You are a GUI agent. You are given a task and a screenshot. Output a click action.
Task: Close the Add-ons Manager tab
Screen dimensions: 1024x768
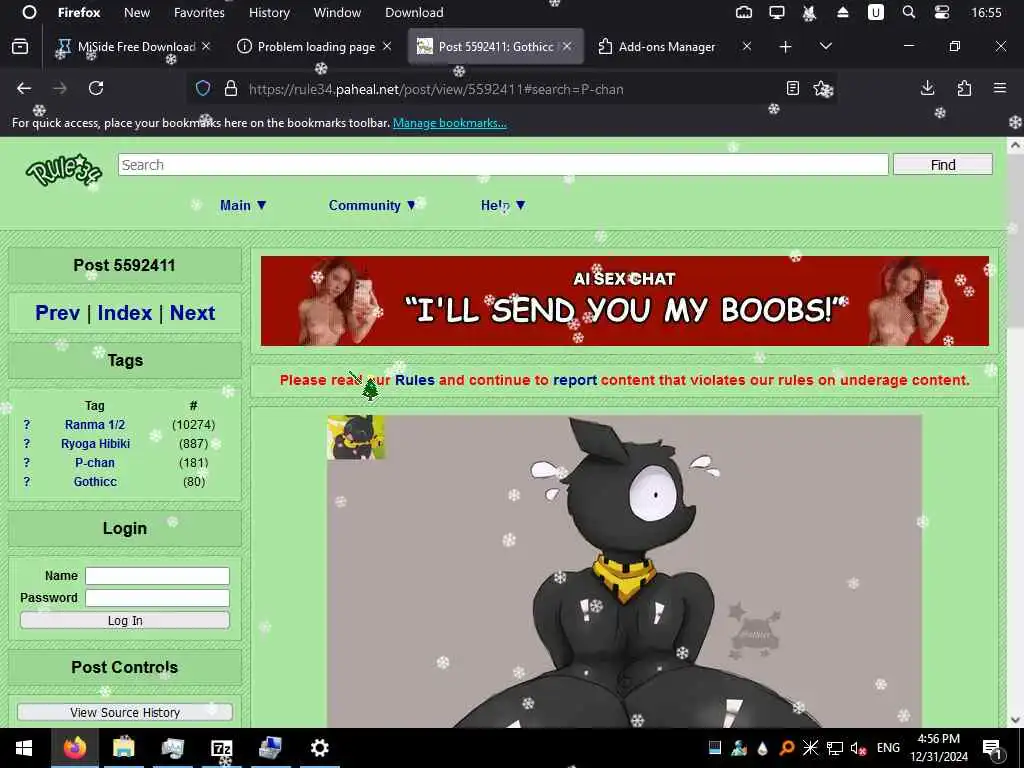[747, 46]
